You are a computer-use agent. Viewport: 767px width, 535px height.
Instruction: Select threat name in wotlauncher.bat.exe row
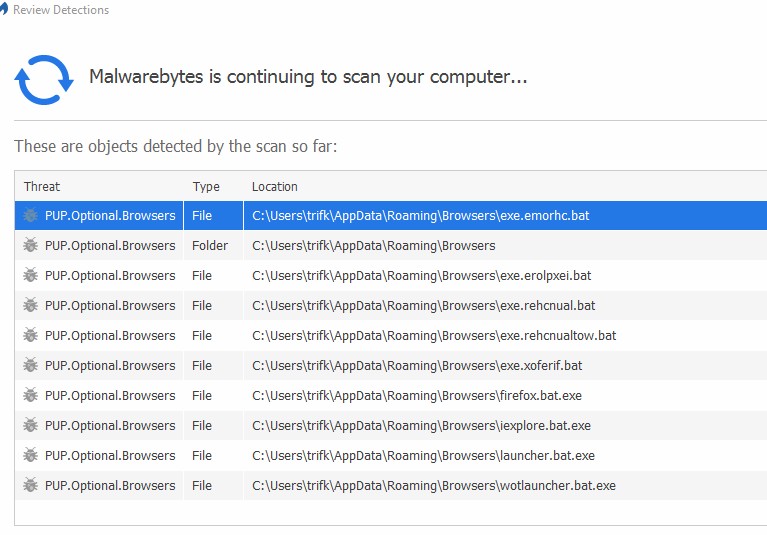click(110, 486)
